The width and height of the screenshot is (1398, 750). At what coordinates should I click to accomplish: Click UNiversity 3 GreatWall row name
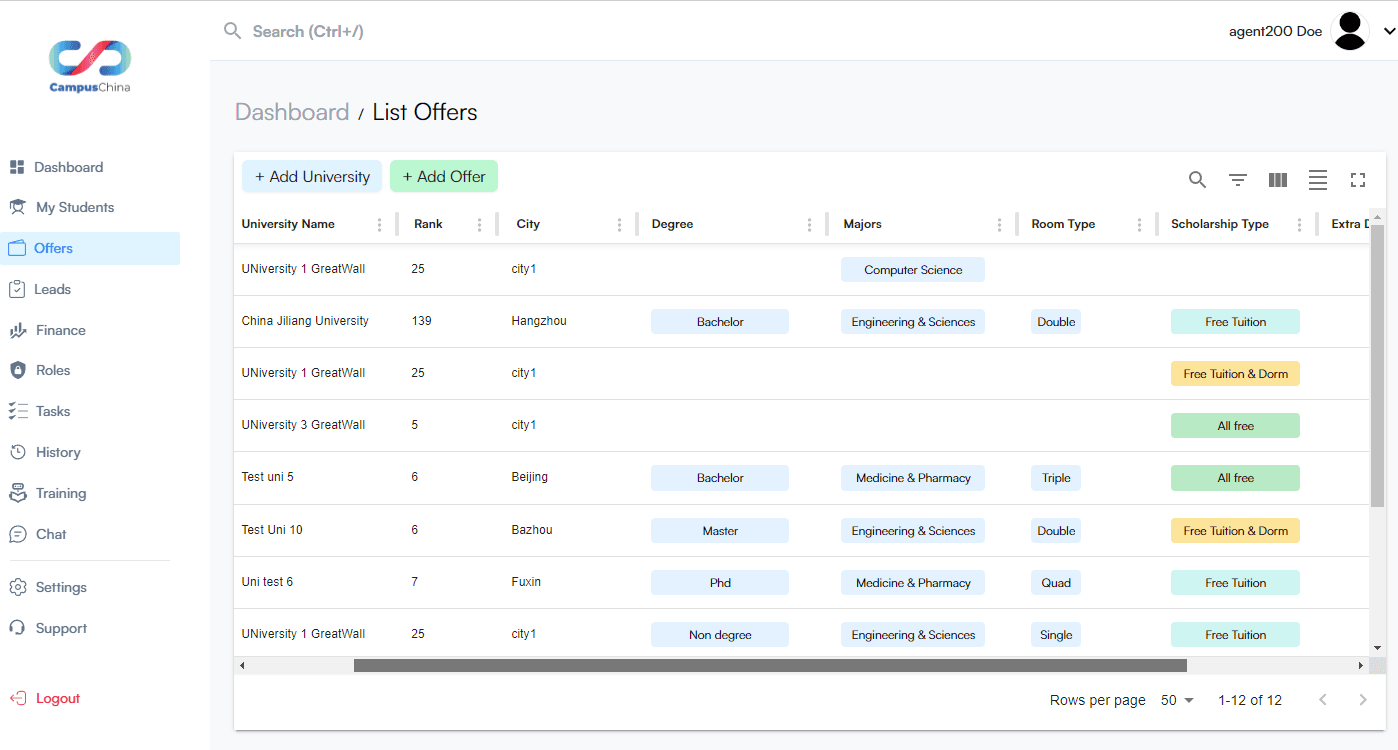click(303, 425)
